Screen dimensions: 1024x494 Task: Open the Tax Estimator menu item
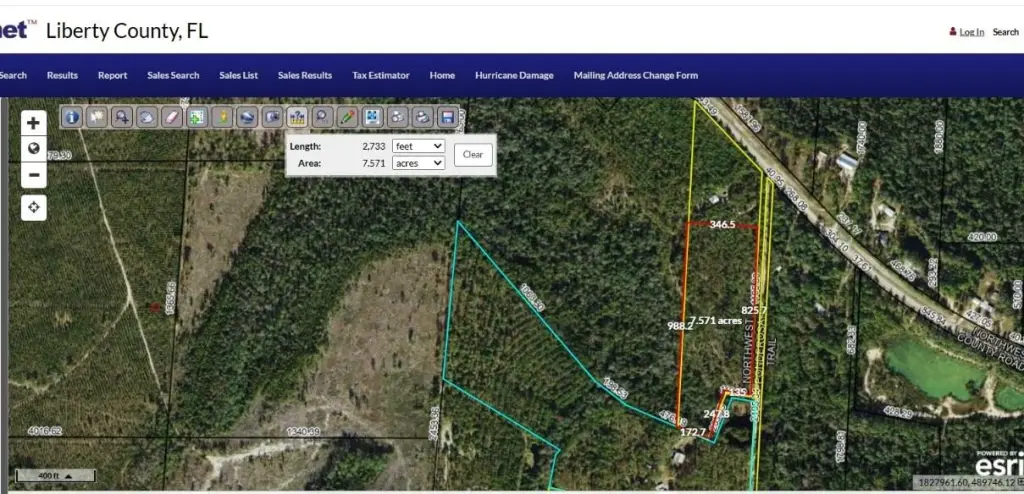pyautogui.click(x=381, y=75)
